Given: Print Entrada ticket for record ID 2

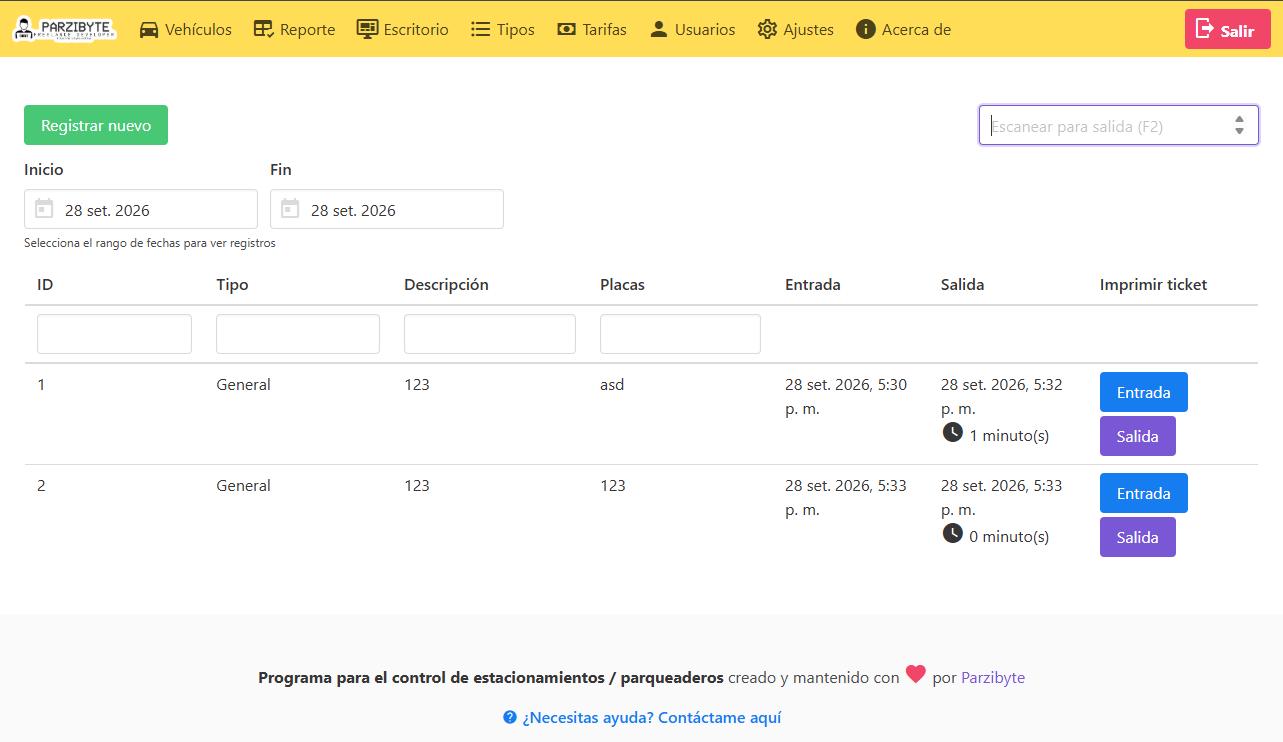Looking at the screenshot, I should (x=1144, y=493).
